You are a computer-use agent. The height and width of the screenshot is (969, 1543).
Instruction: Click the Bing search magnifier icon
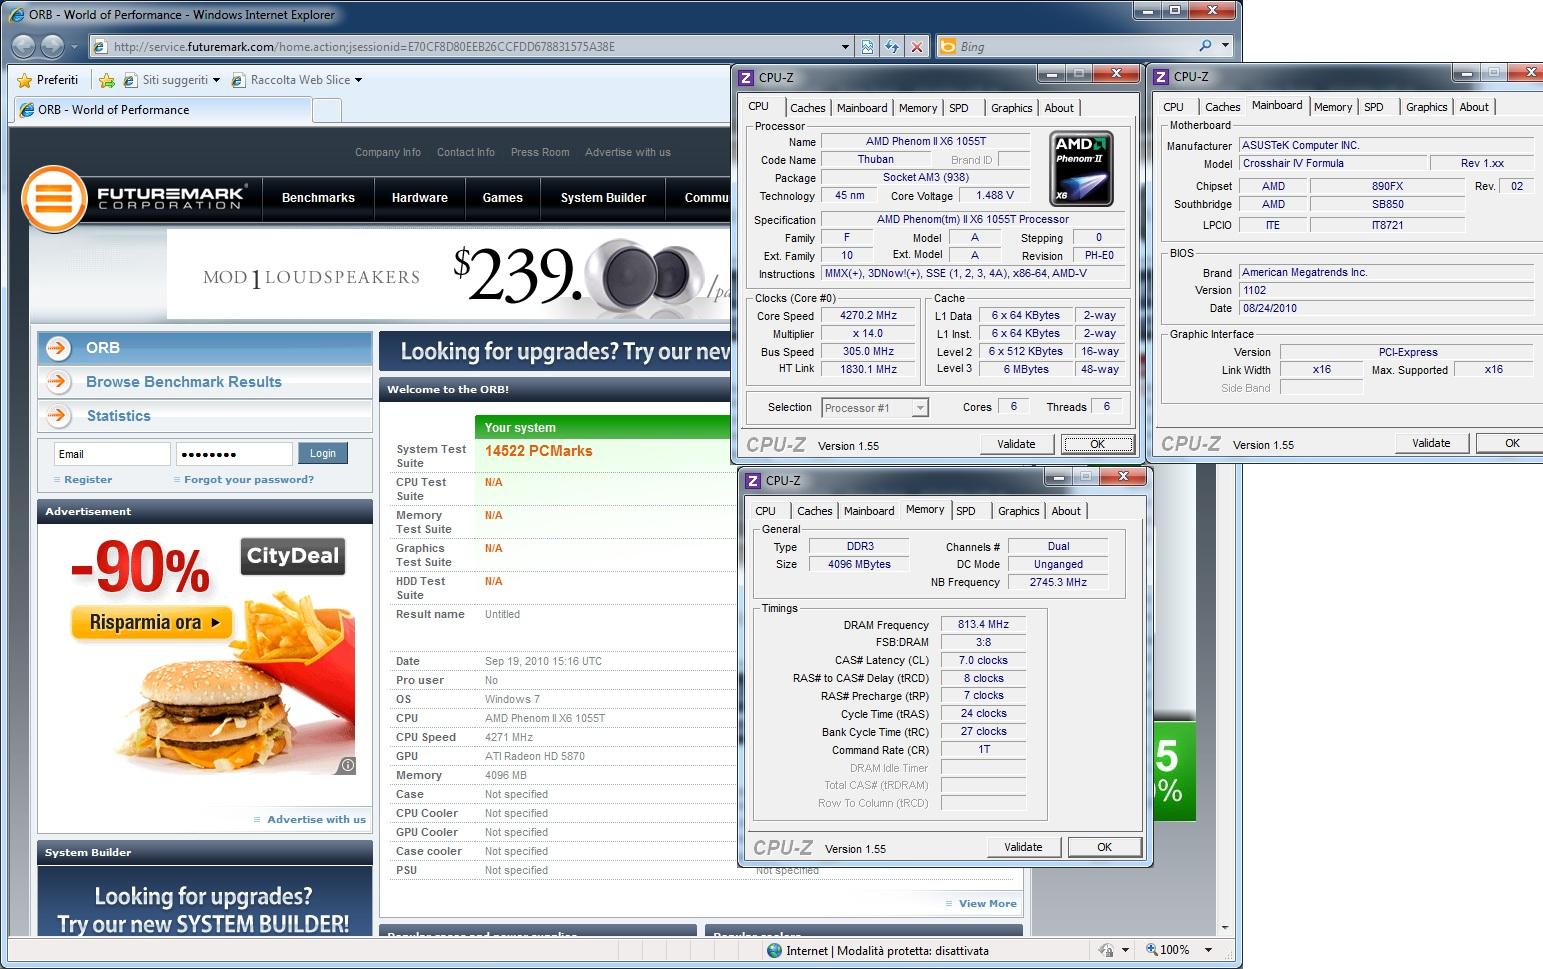1205,46
